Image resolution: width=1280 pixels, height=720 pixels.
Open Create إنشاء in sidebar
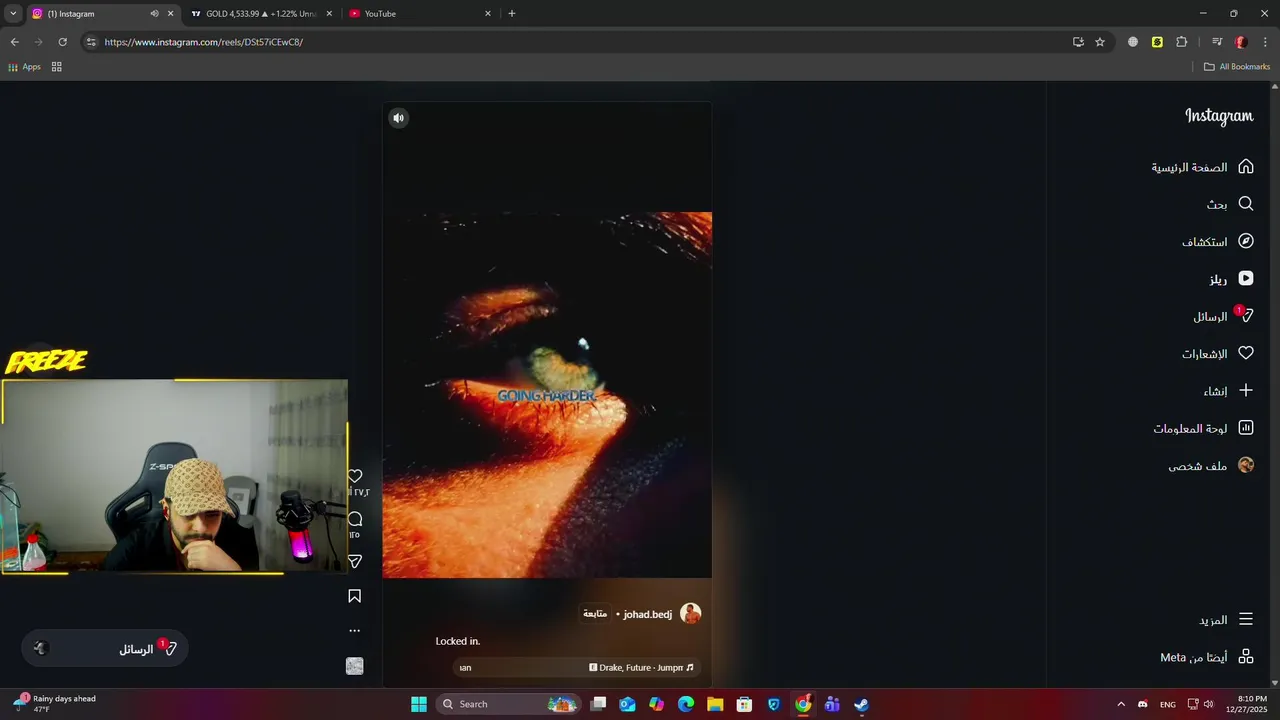click(1228, 391)
